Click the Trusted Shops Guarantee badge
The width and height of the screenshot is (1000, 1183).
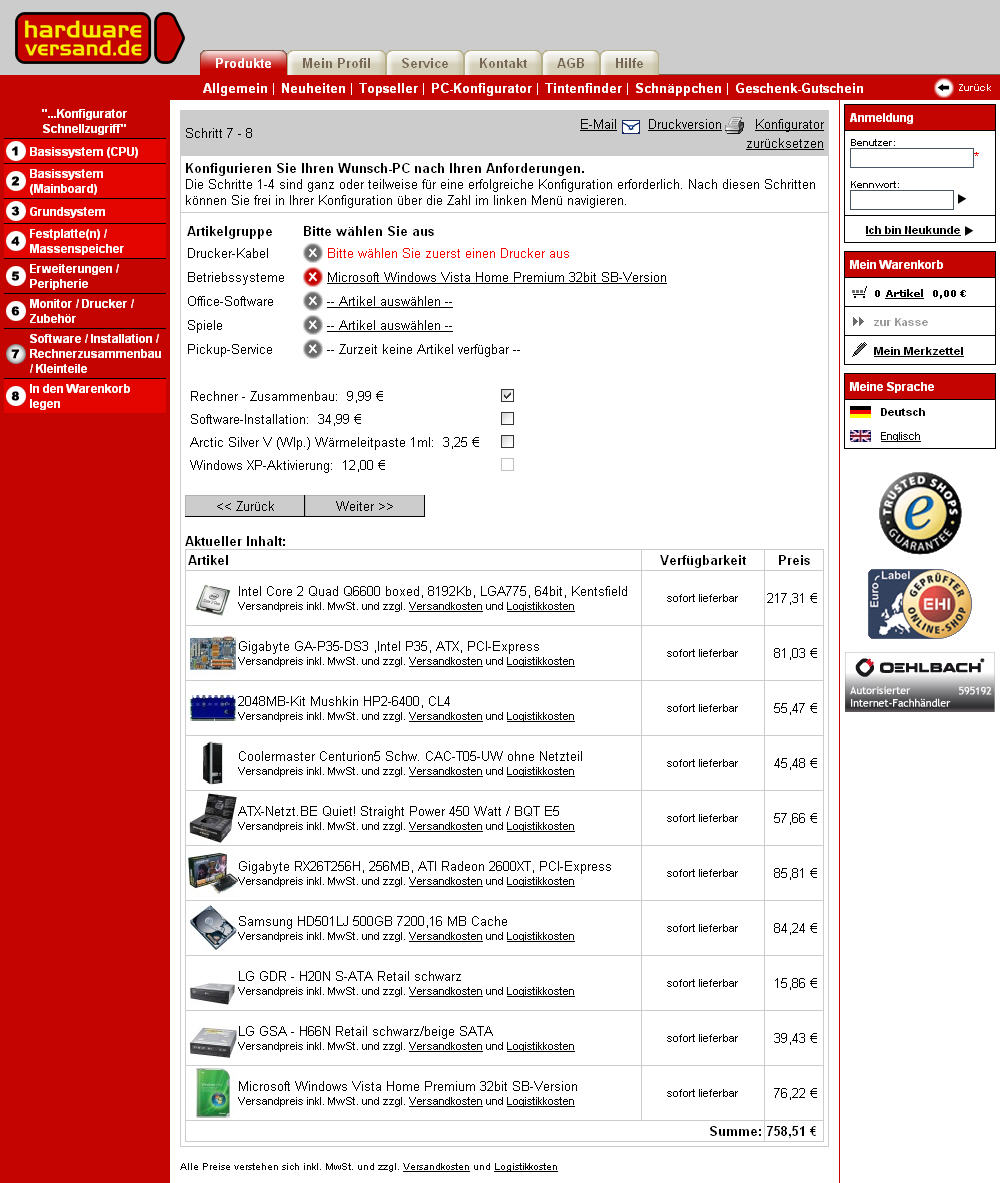click(x=919, y=513)
